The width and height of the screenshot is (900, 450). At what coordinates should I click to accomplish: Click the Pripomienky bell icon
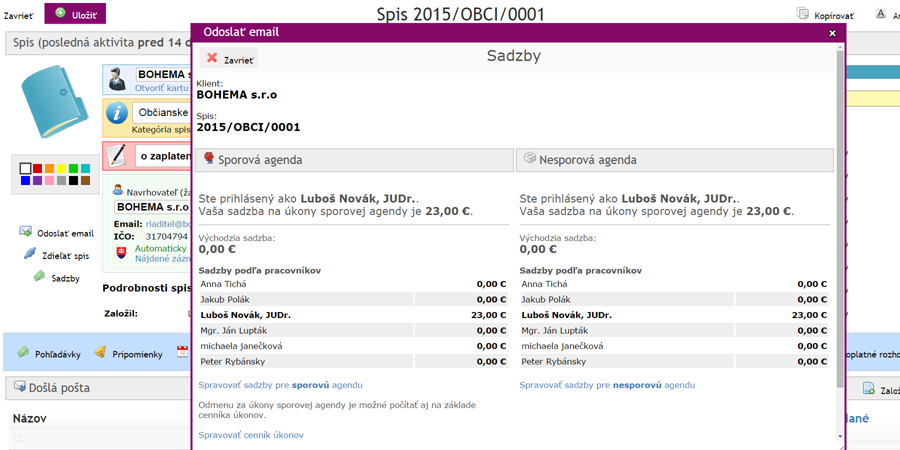[x=100, y=352]
